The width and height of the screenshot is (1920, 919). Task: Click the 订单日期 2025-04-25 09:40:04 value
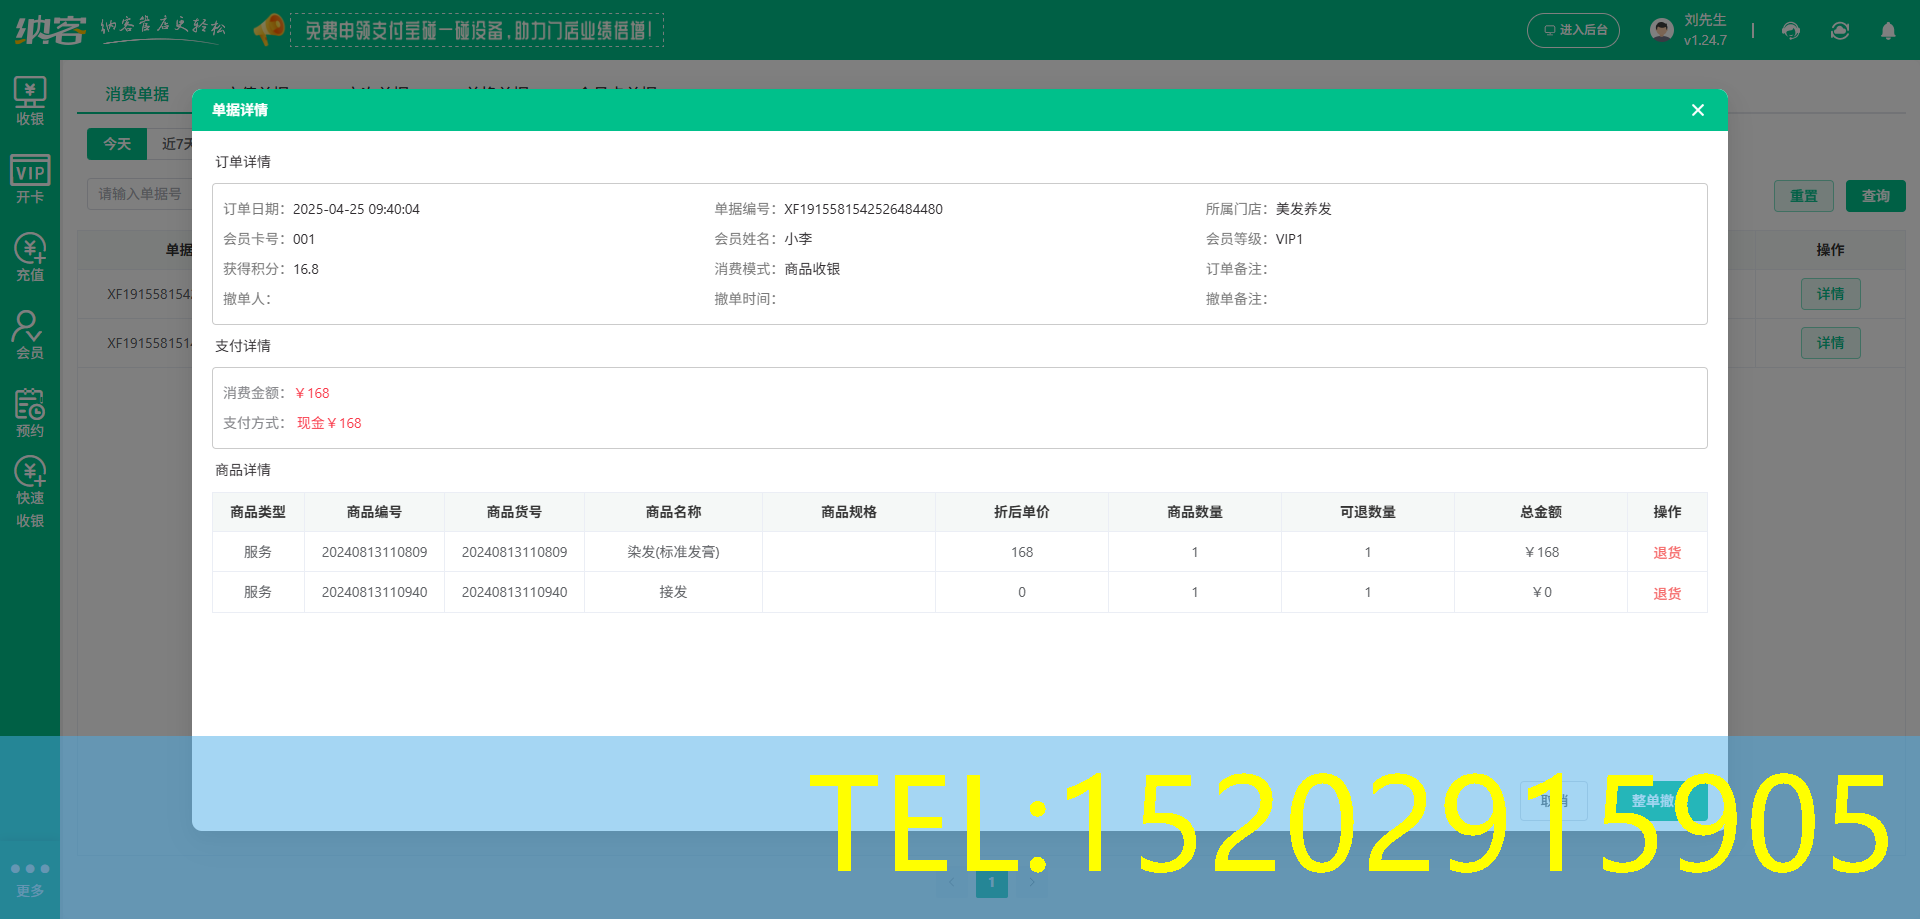[x=356, y=209]
